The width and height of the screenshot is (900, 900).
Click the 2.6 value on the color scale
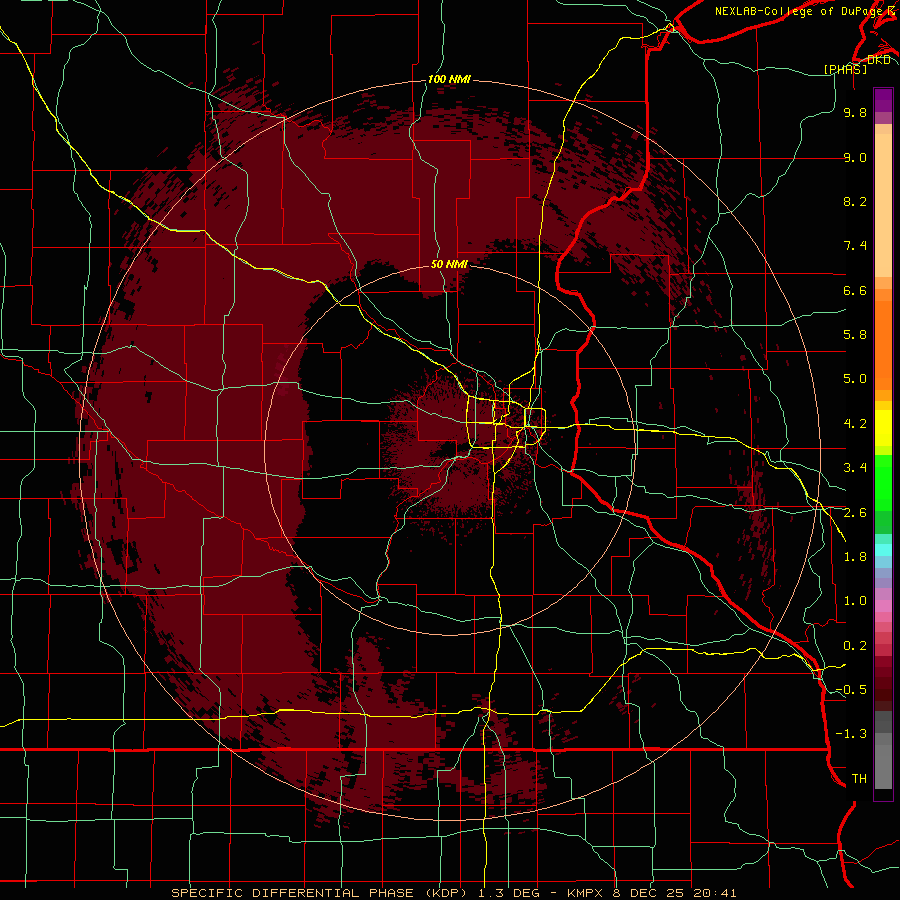[855, 513]
